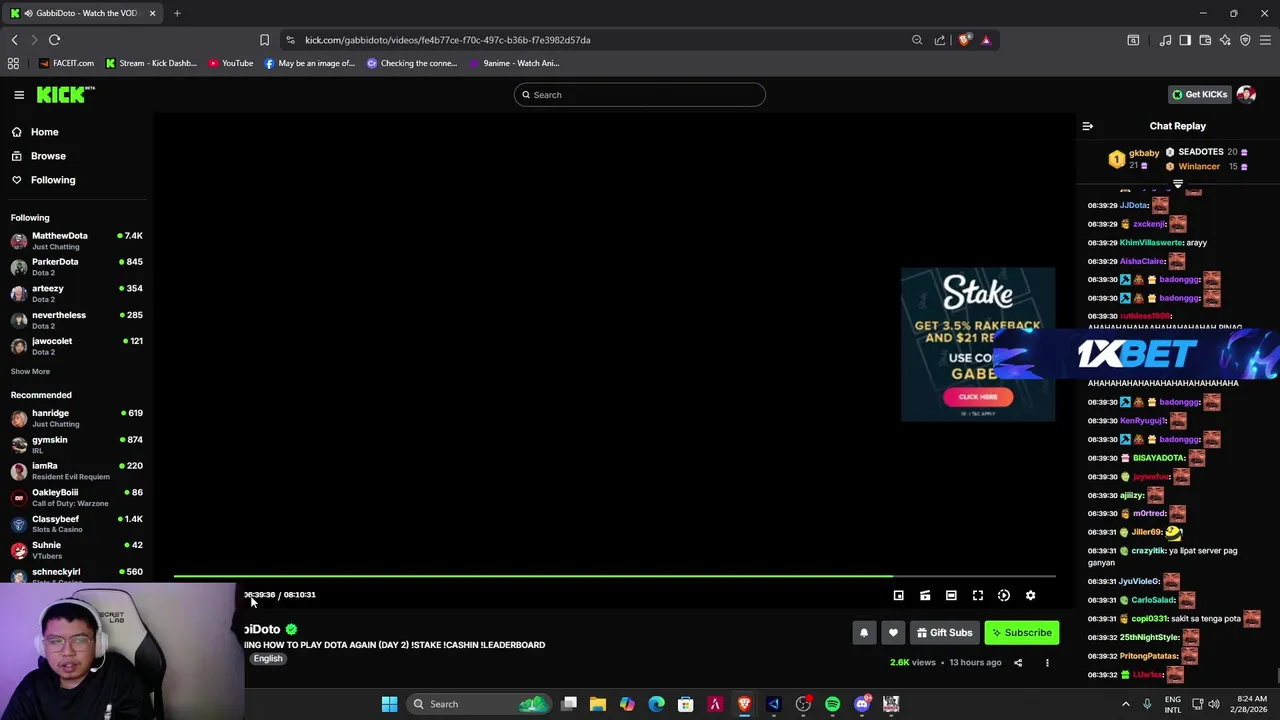The image size is (1280, 720).
Task: Click Get KICKs button
Action: pos(1199,95)
